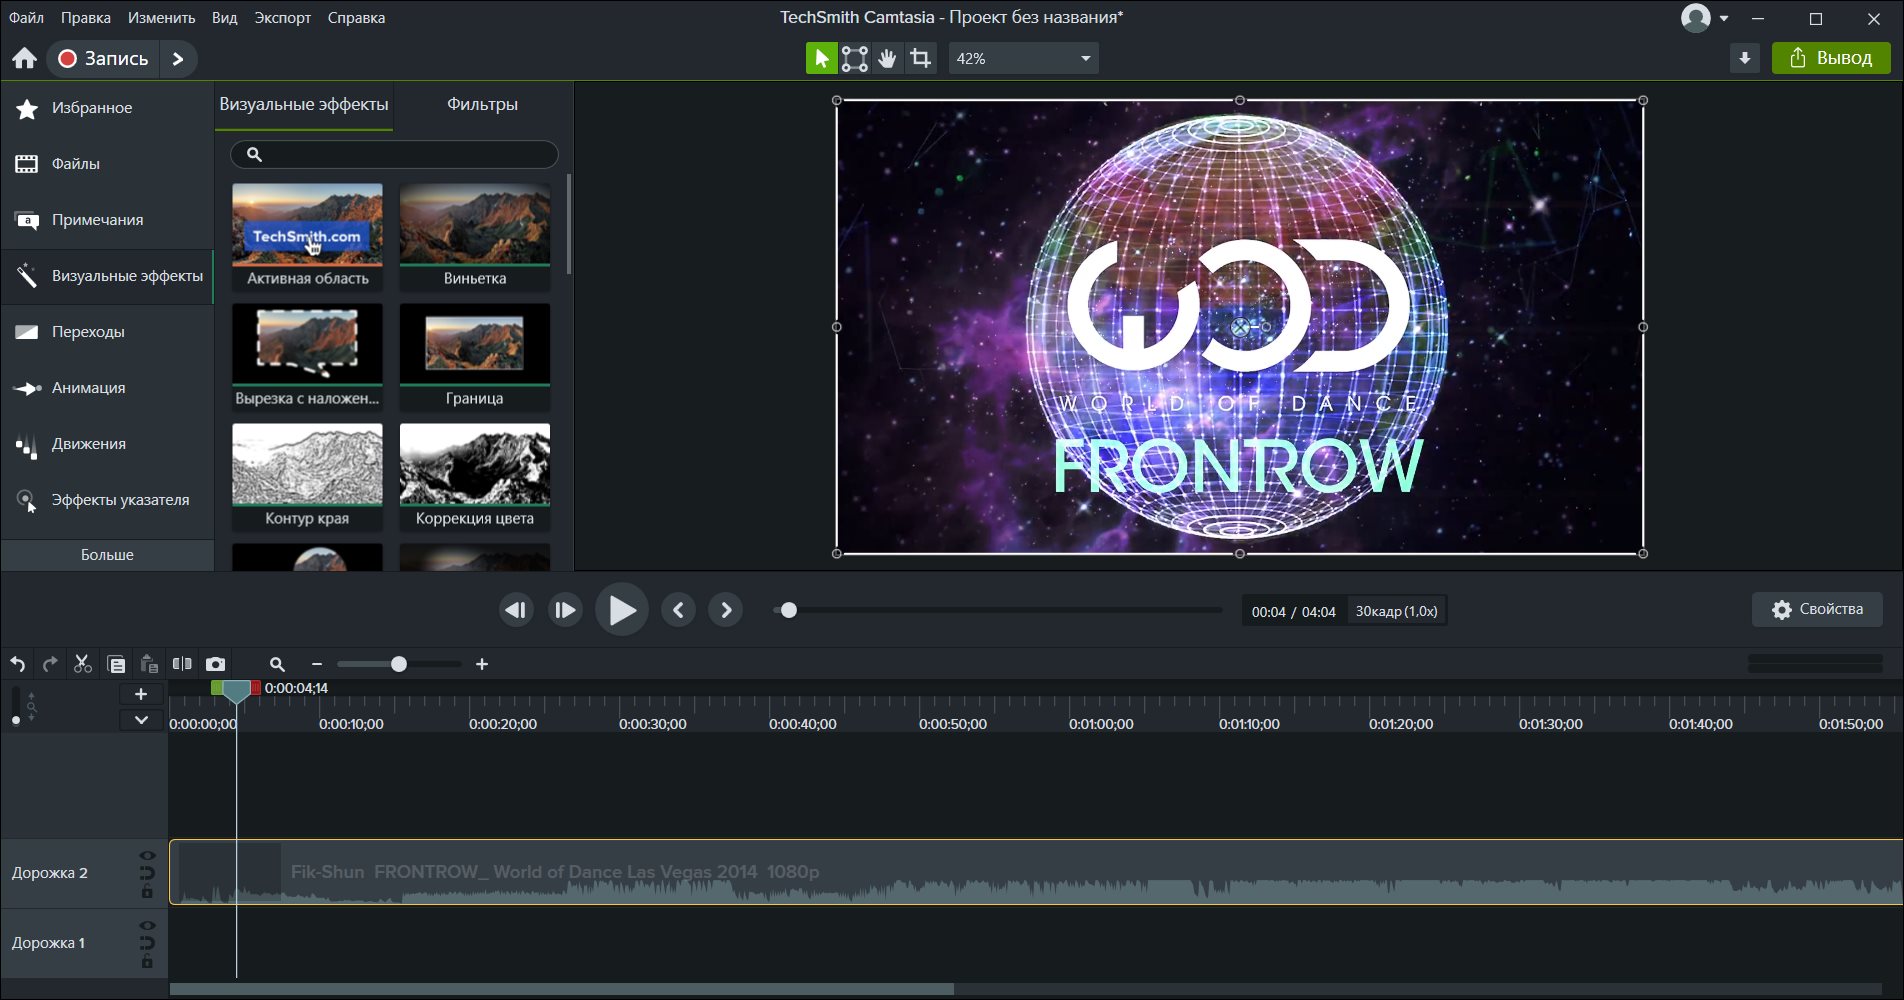Expand Больше more tools
The image size is (1904, 1000).
pos(107,555)
